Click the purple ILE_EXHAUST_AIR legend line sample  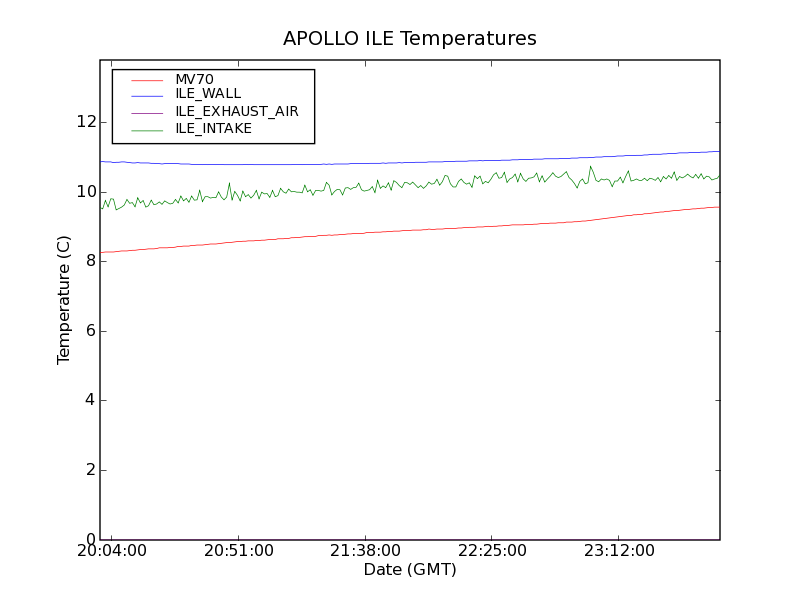(147, 113)
